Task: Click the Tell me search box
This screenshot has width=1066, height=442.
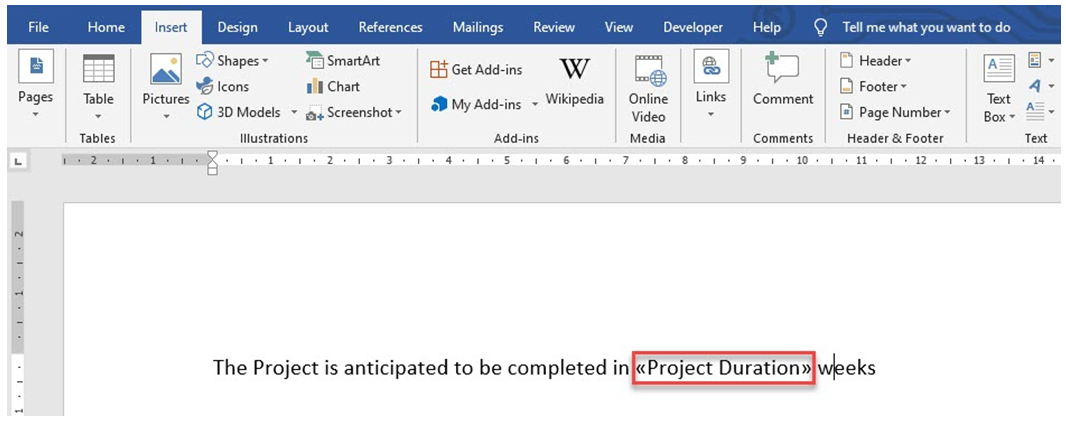Action: [x=912, y=27]
